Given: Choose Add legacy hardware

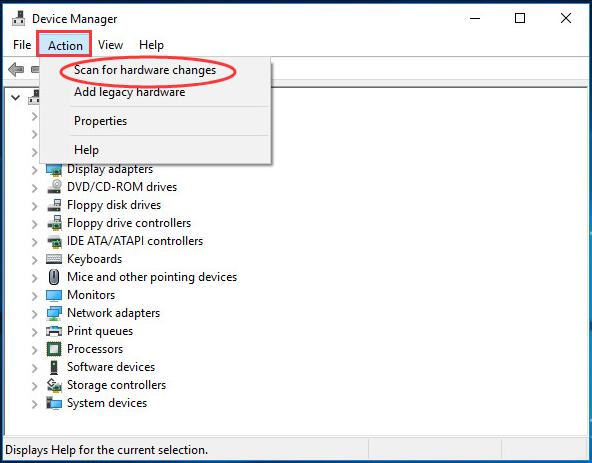Looking at the screenshot, I should [x=130, y=92].
